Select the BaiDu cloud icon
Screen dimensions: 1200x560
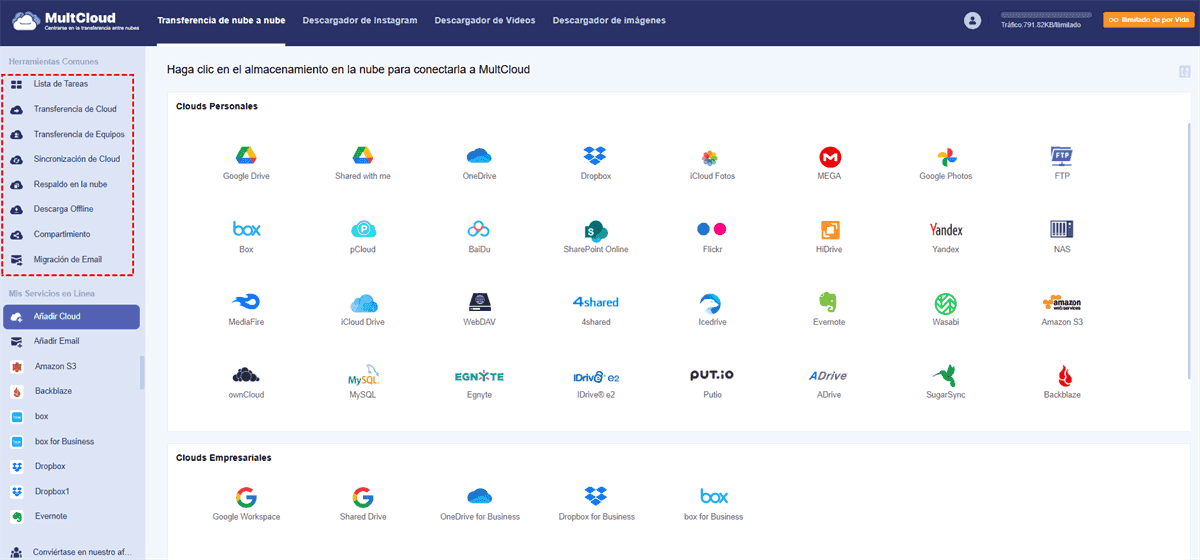pos(479,236)
